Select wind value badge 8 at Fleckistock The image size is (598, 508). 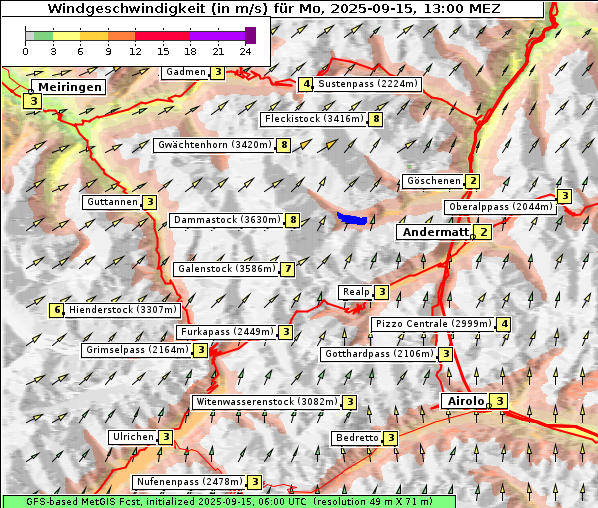(x=376, y=119)
